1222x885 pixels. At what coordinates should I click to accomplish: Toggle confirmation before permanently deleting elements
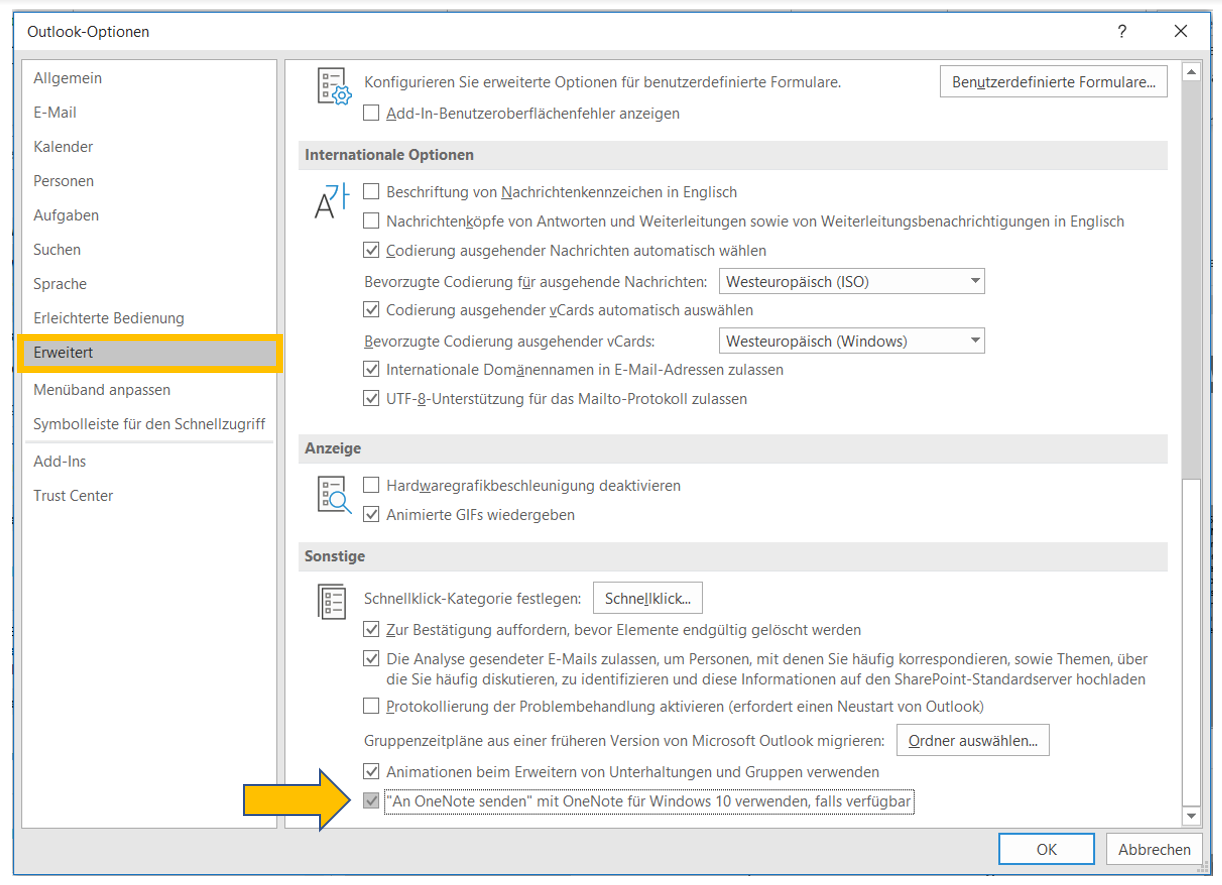pos(371,630)
